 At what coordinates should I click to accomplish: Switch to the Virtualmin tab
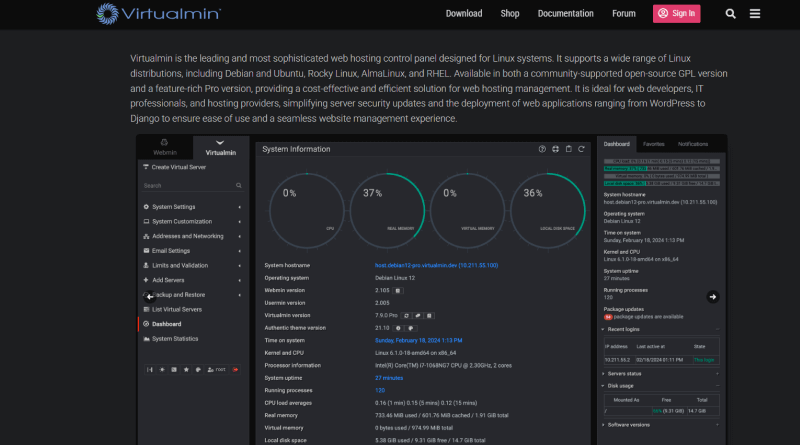tap(220, 147)
